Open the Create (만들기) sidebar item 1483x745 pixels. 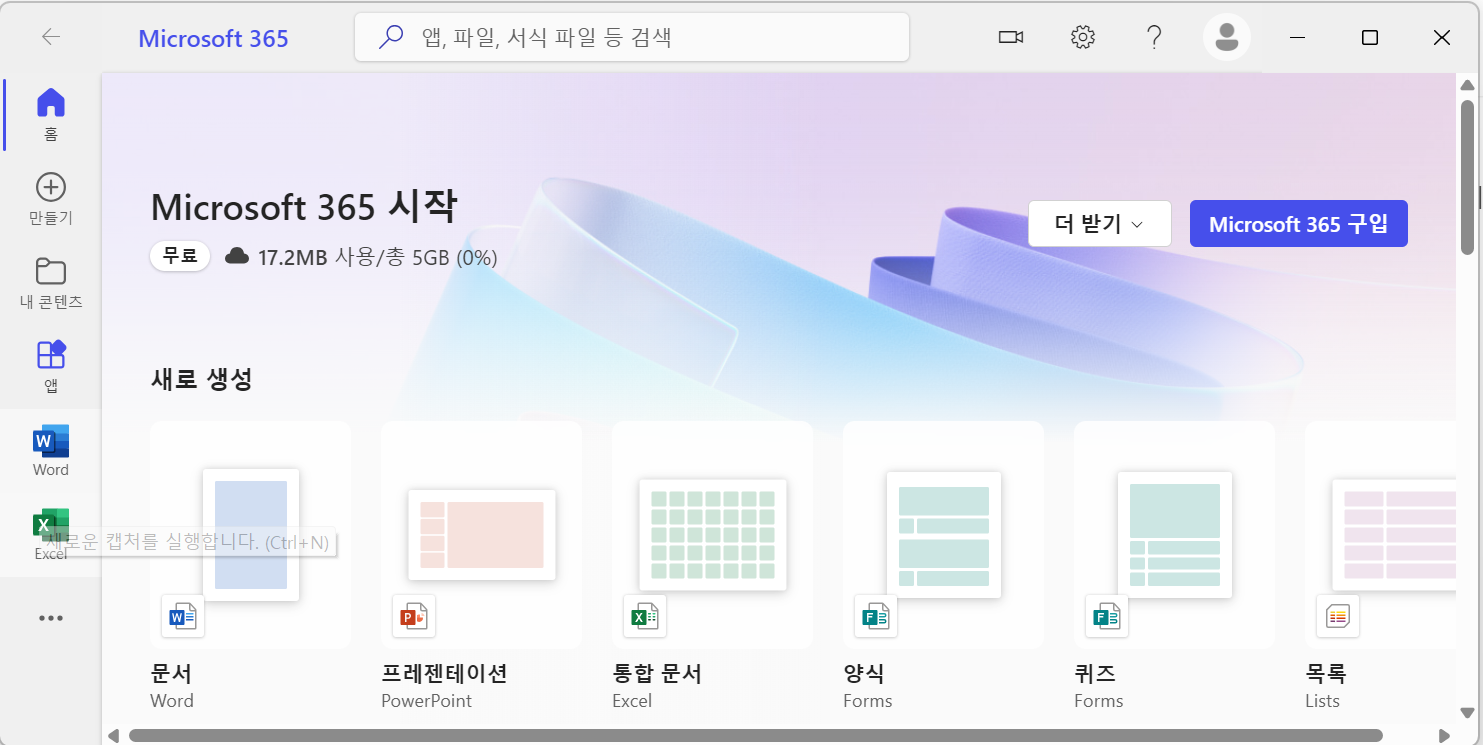[50, 199]
